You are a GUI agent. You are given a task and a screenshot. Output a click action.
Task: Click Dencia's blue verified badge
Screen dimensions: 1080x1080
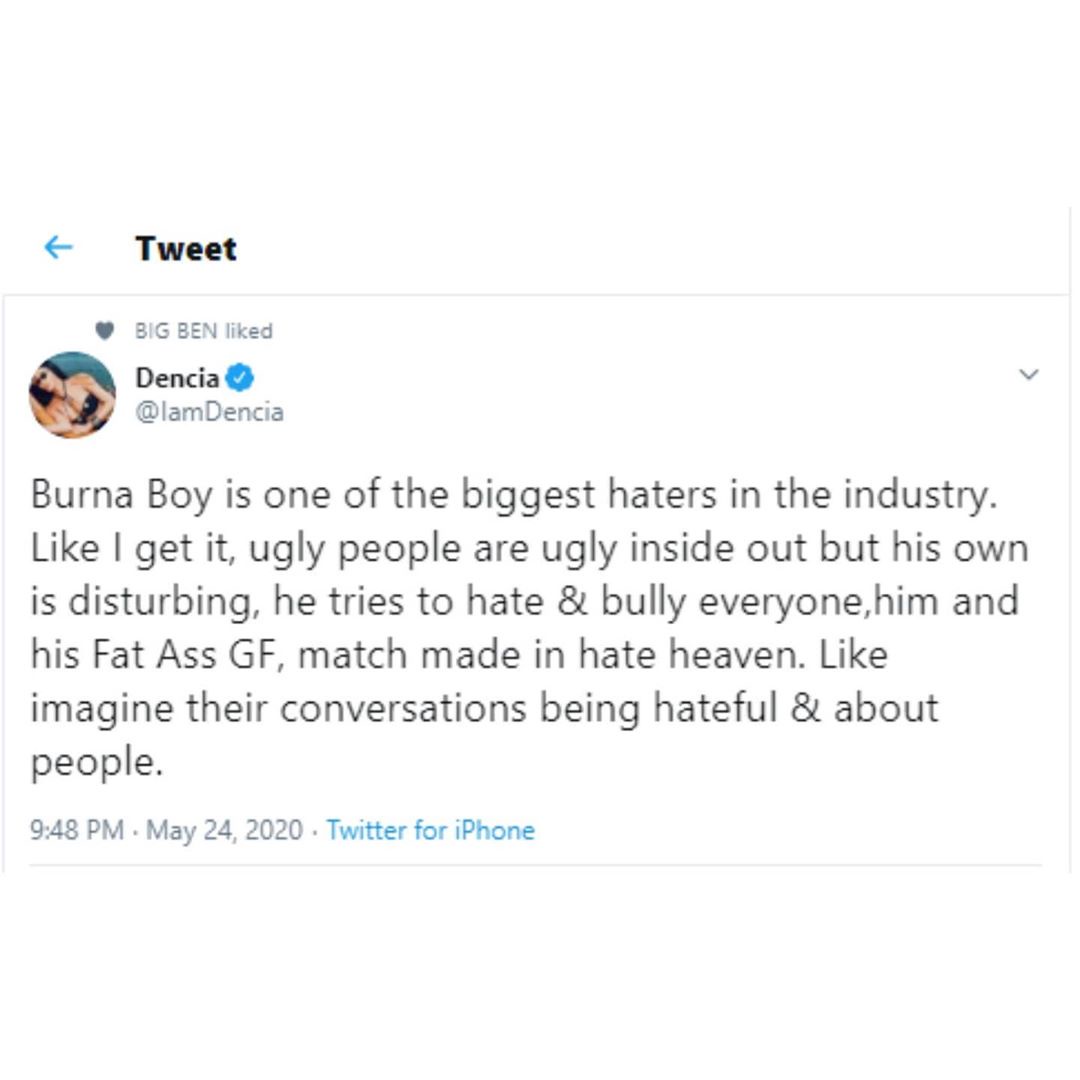point(239,378)
